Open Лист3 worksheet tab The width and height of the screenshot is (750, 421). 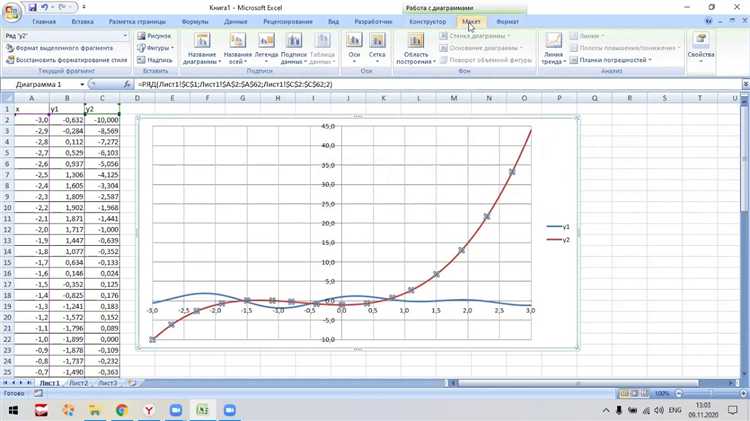(x=107, y=383)
